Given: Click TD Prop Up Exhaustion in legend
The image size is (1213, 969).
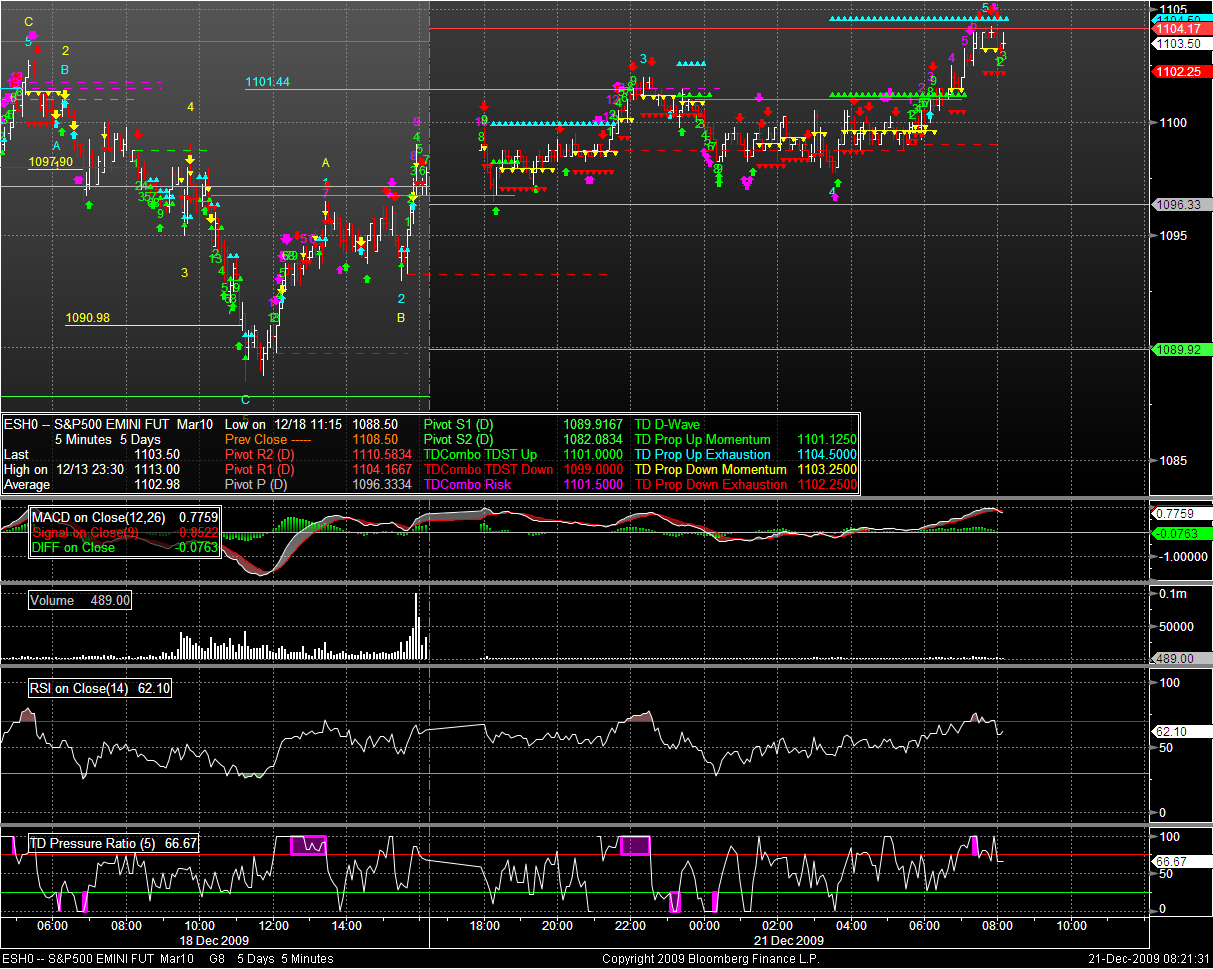Looking at the screenshot, I should pos(702,455).
